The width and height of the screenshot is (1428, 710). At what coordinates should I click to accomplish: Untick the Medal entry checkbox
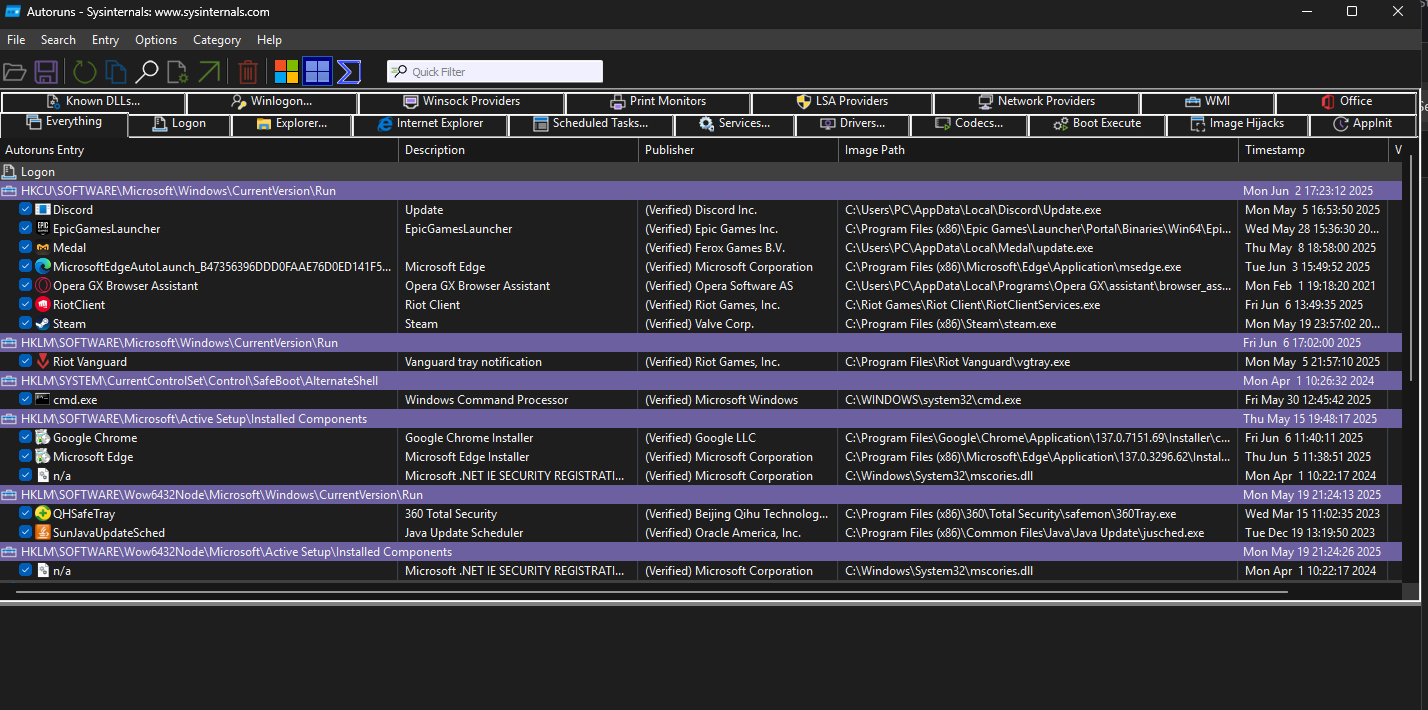point(26,248)
